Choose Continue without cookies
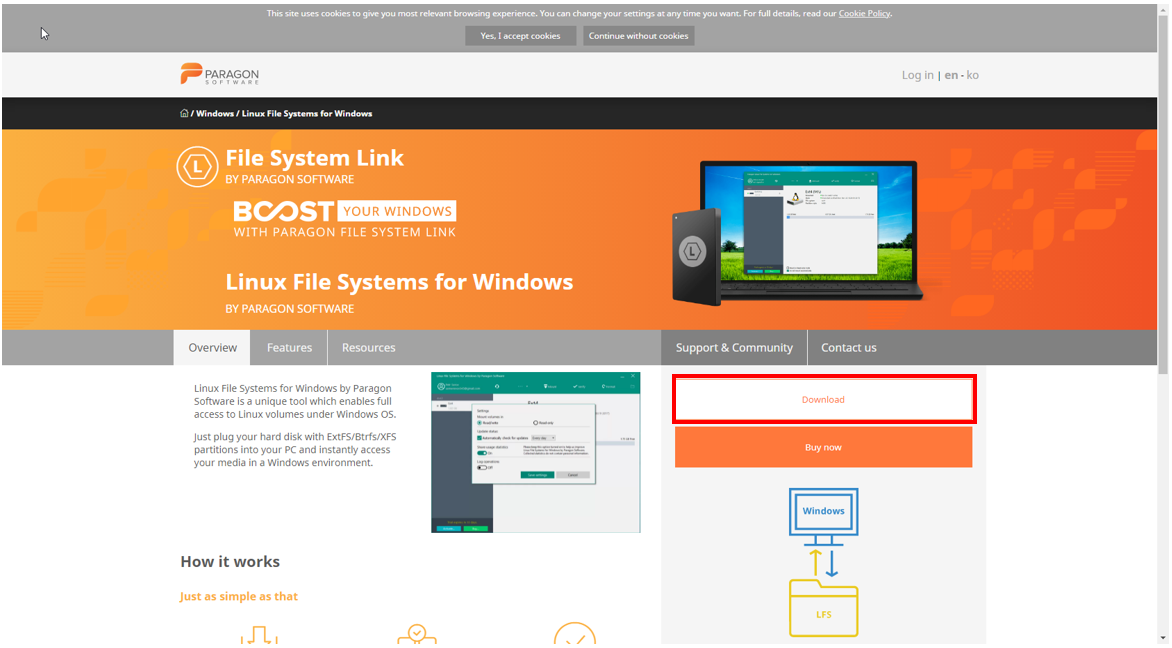This screenshot has width=1172, height=648. [638, 36]
